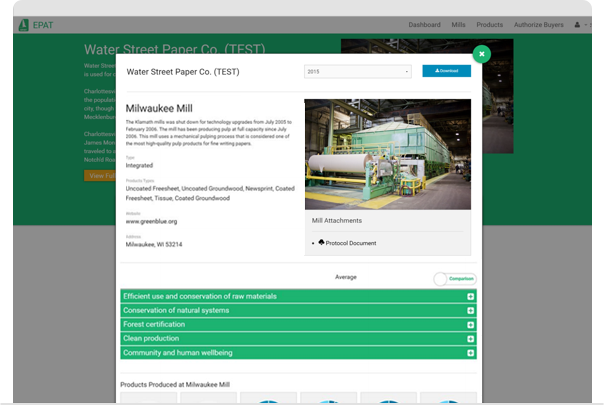Open Authorize Buyers in the navigation
This screenshot has height=405, width=604.
click(539, 25)
